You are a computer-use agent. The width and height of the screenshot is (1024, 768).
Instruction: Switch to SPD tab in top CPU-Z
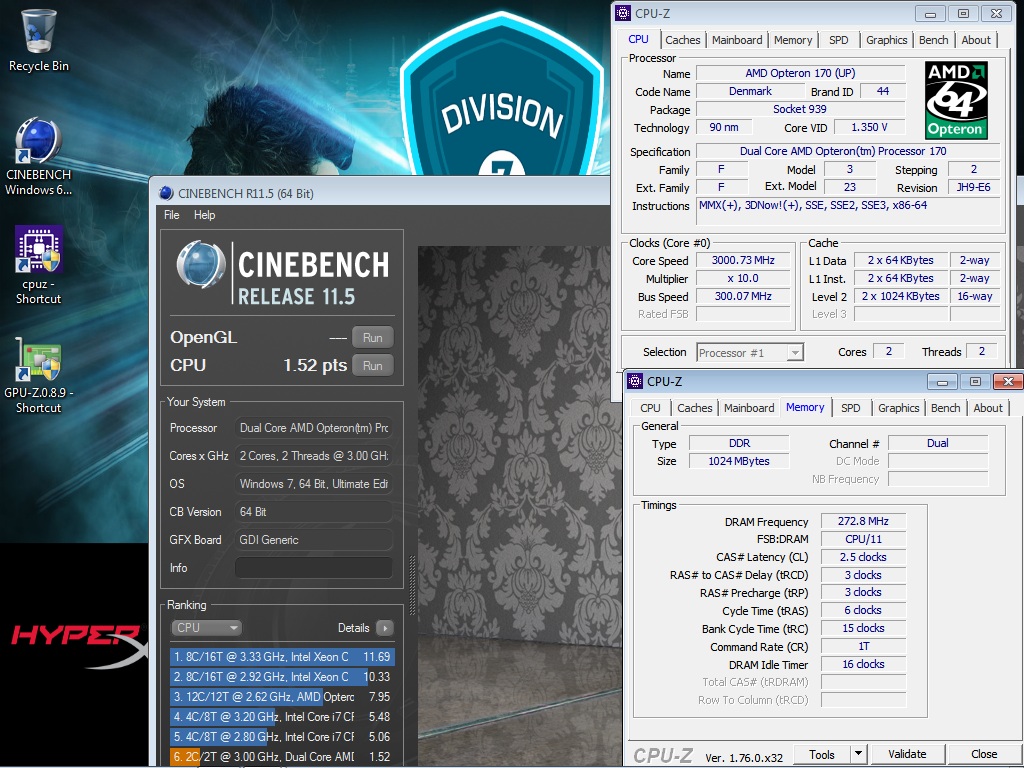coord(839,40)
